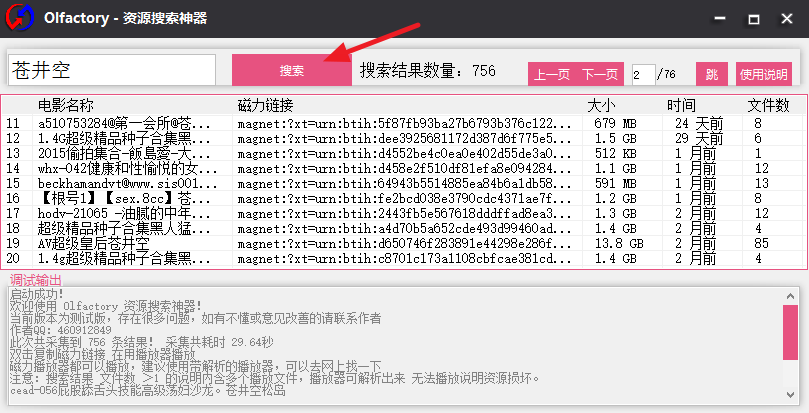Go to previous page with 上一页

tap(552, 74)
